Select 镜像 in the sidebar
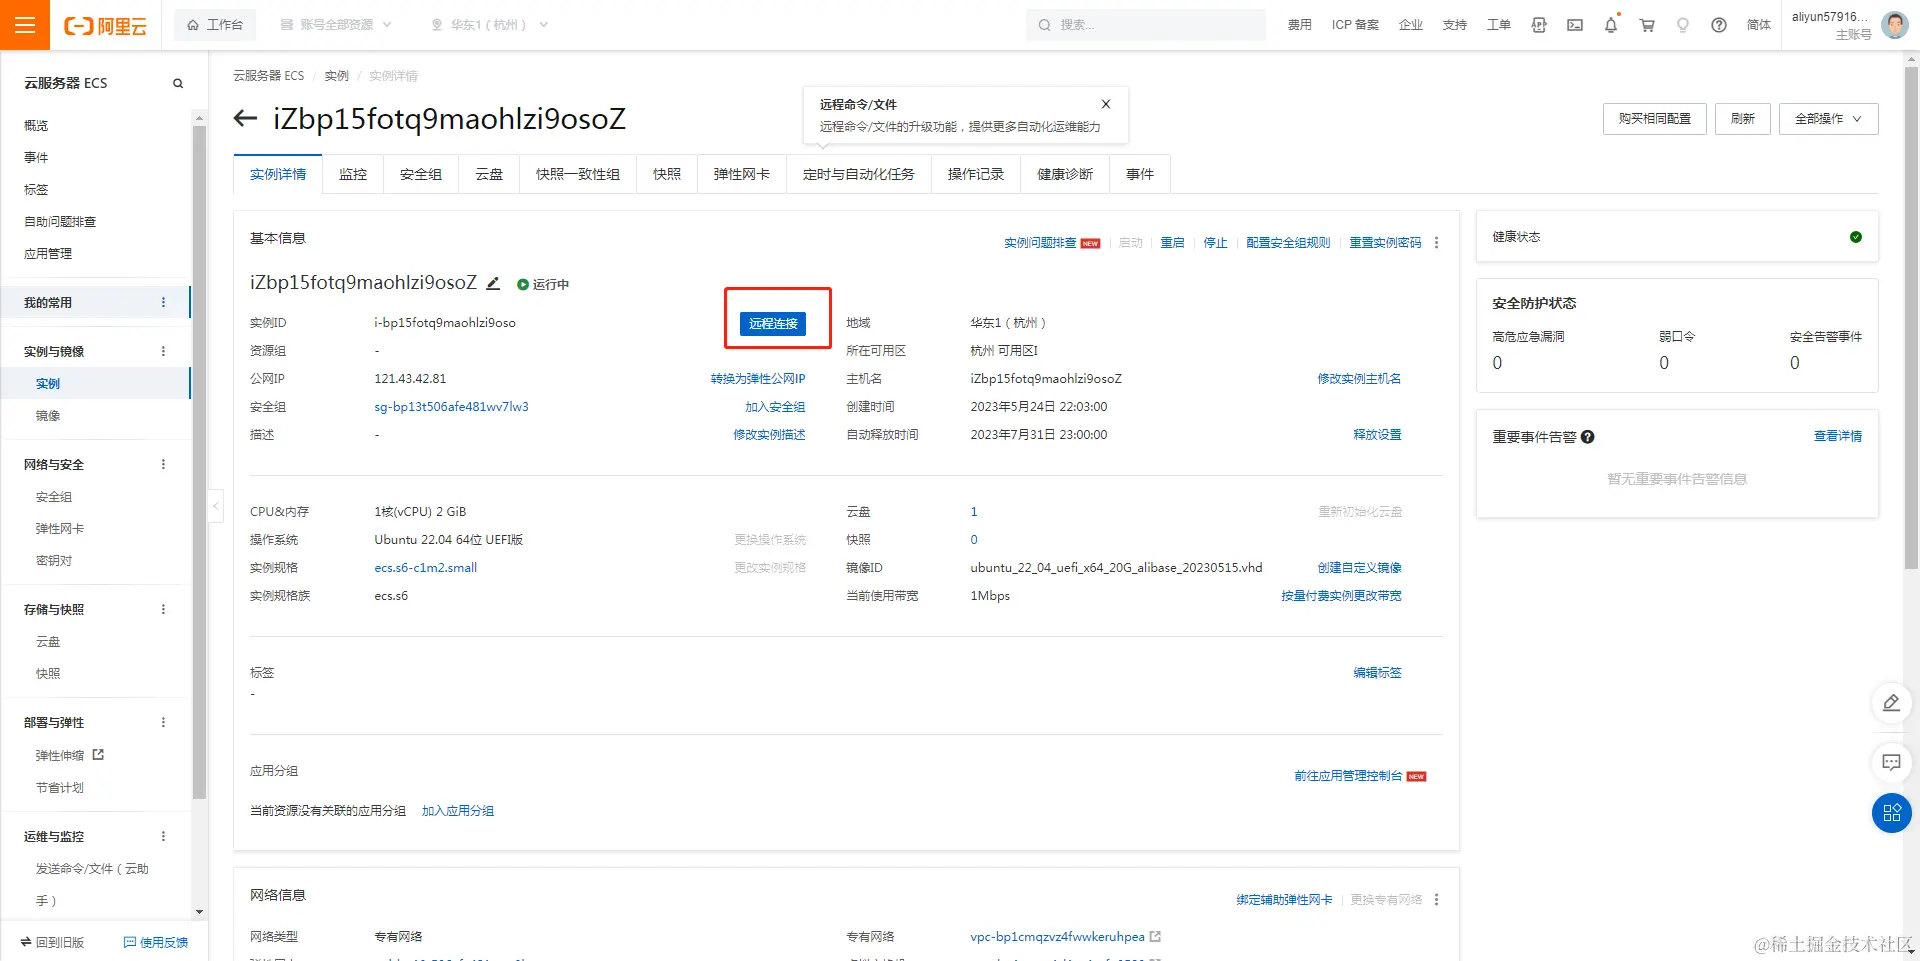 (x=48, y=416)
